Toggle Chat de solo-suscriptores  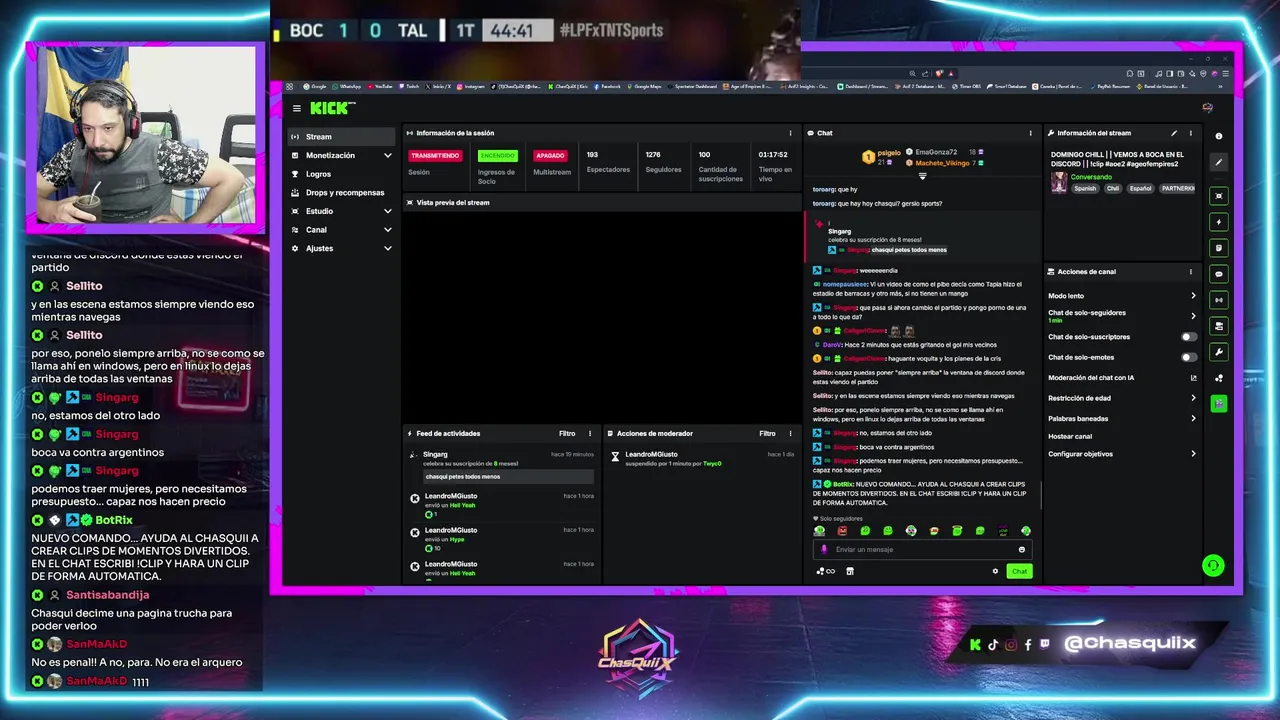click(x=1188, y=337)
